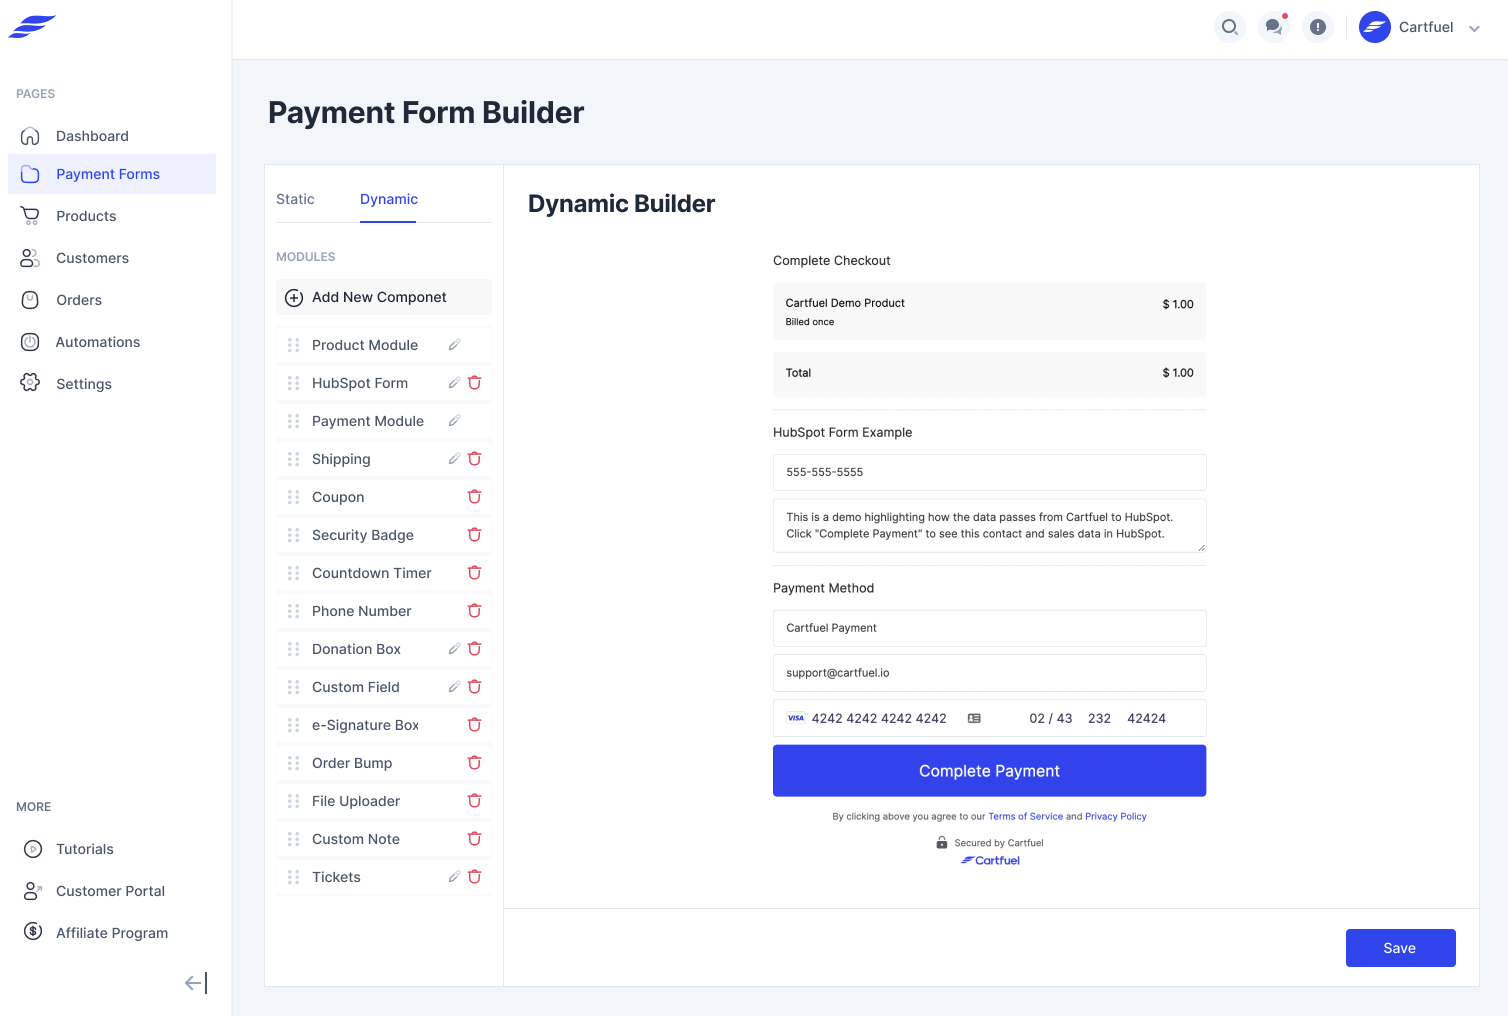Screen dimensions: 1508x1016
Task: Edit the Donation Box module
Action: pos(454,649)
